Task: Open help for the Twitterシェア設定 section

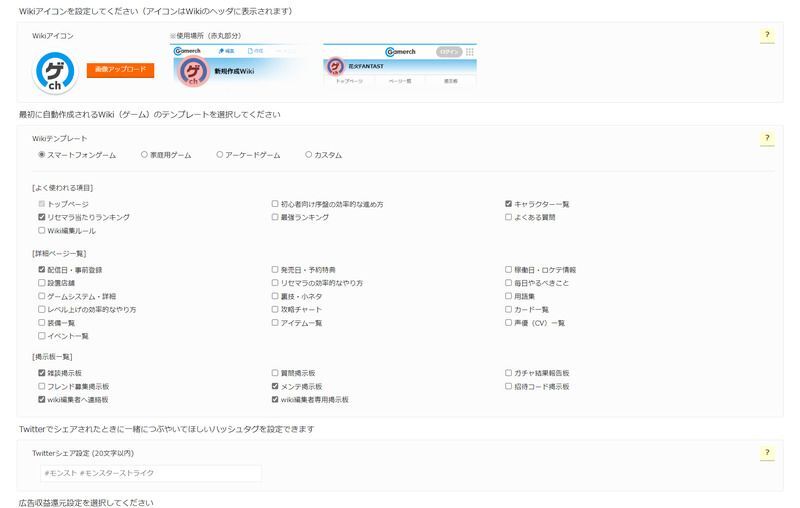Action: 767,453
